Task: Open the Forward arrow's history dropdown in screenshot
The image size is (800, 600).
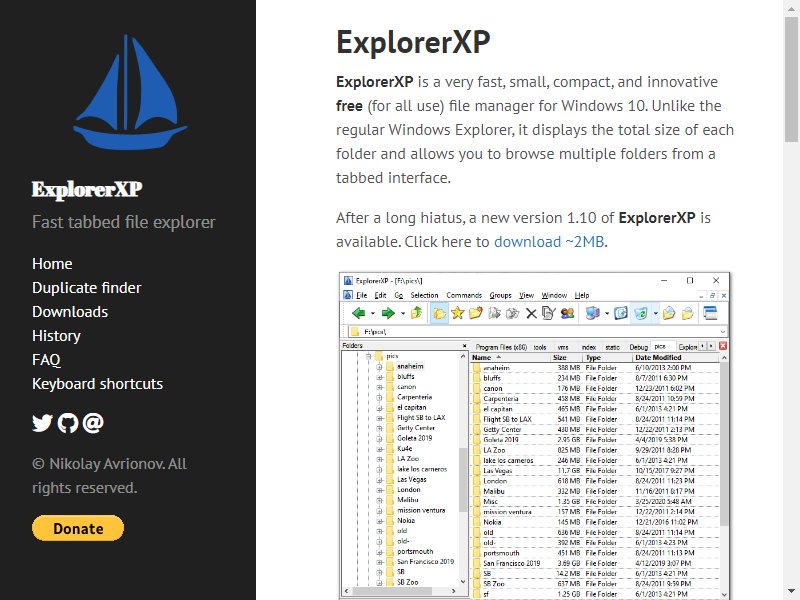Action: 403,313
